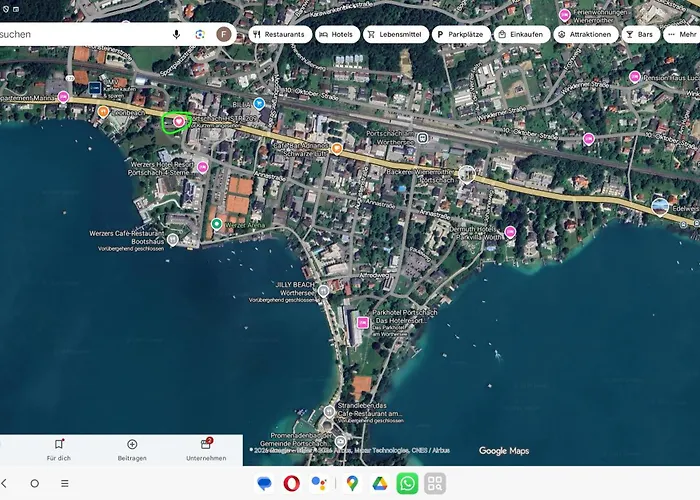This screenshot has width=700, height=500.
Task: Filter map by Restaurants chip
Action: (x=279, y=34)
